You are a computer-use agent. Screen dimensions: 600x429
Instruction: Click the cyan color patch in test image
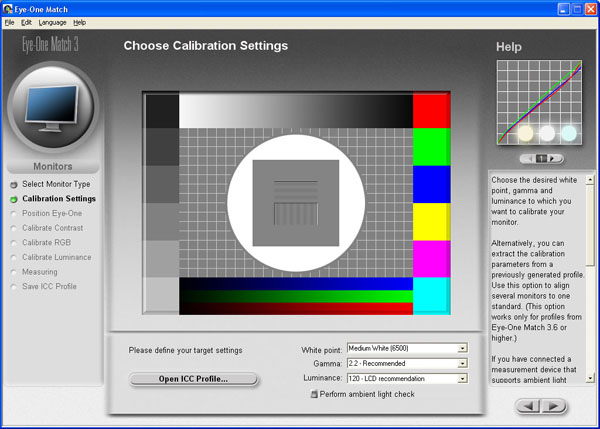(x=431, y=296)
